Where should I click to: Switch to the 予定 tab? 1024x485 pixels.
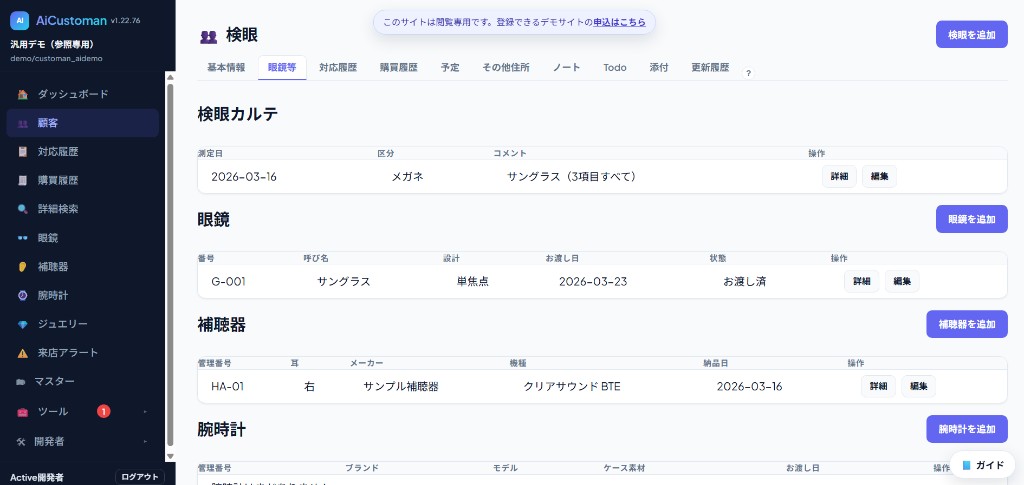coord(450,67)
